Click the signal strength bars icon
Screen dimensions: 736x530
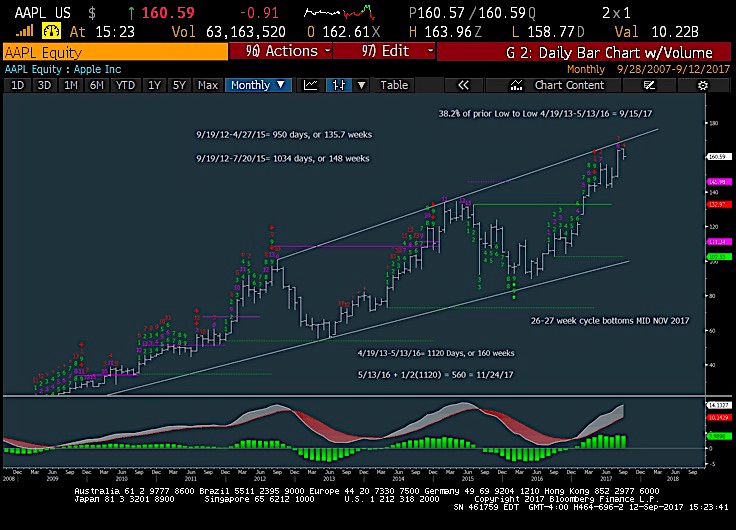24,31
